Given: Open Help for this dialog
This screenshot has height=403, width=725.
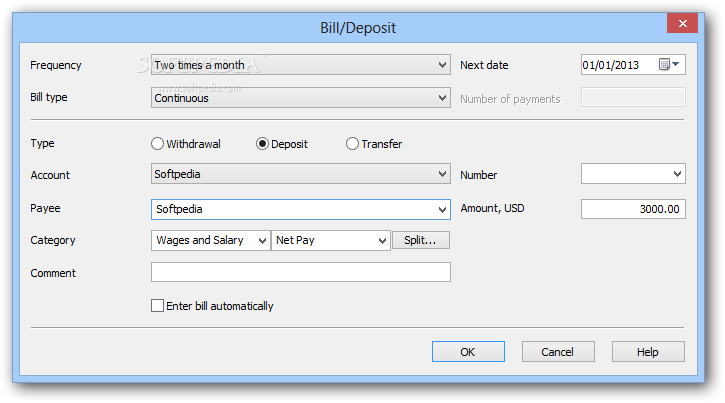Looking at the screenshot, I should tap(648, 352).
